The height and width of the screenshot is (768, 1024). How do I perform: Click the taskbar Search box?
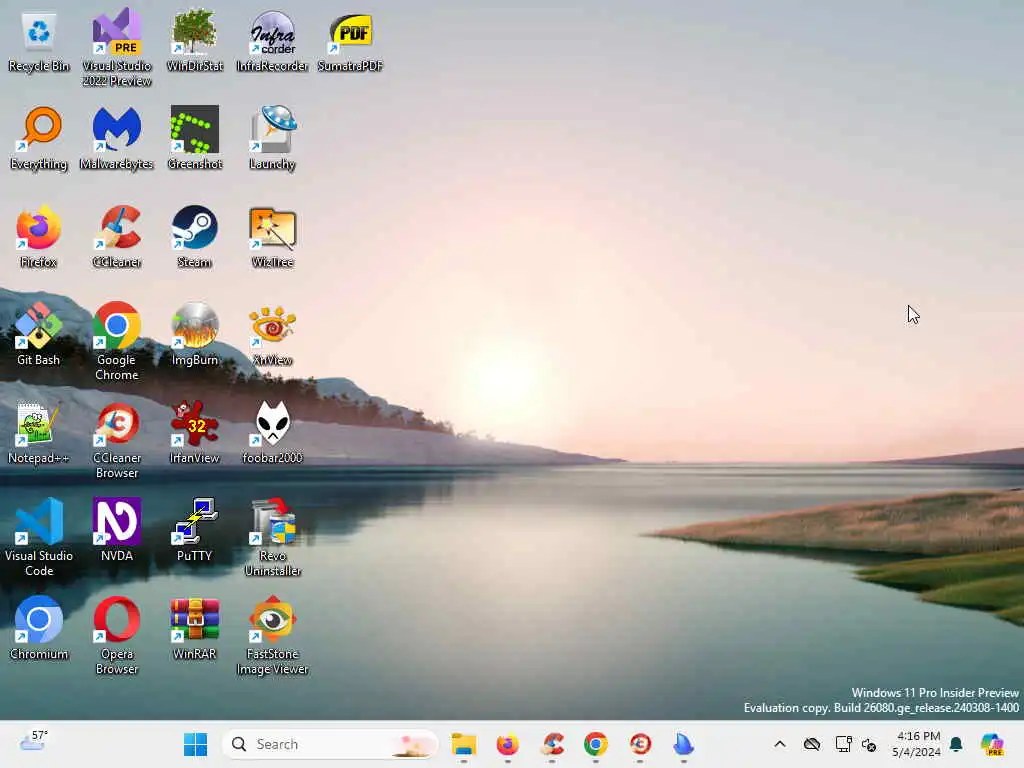[330, 744]
